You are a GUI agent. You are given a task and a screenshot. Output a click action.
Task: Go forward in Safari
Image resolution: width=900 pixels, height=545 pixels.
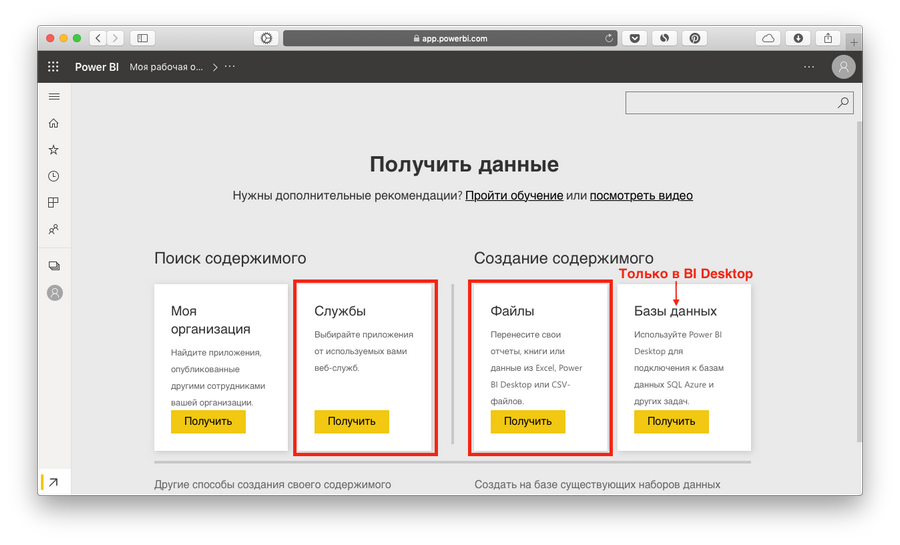[x=115, y=38]
